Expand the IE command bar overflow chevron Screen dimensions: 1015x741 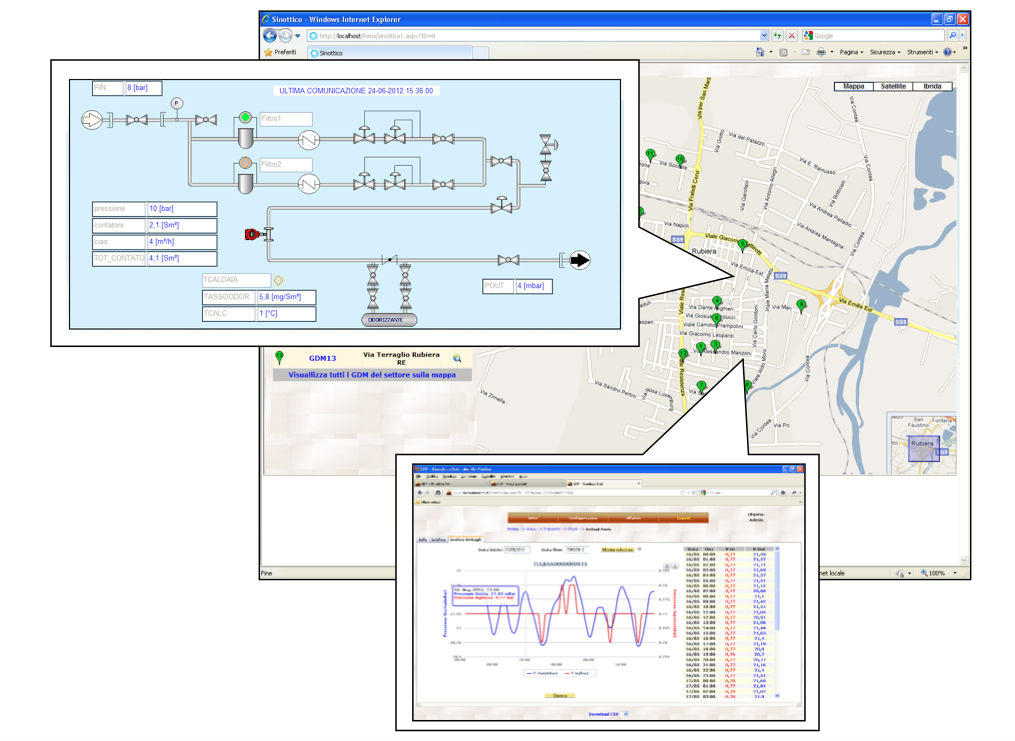point(965,49)
